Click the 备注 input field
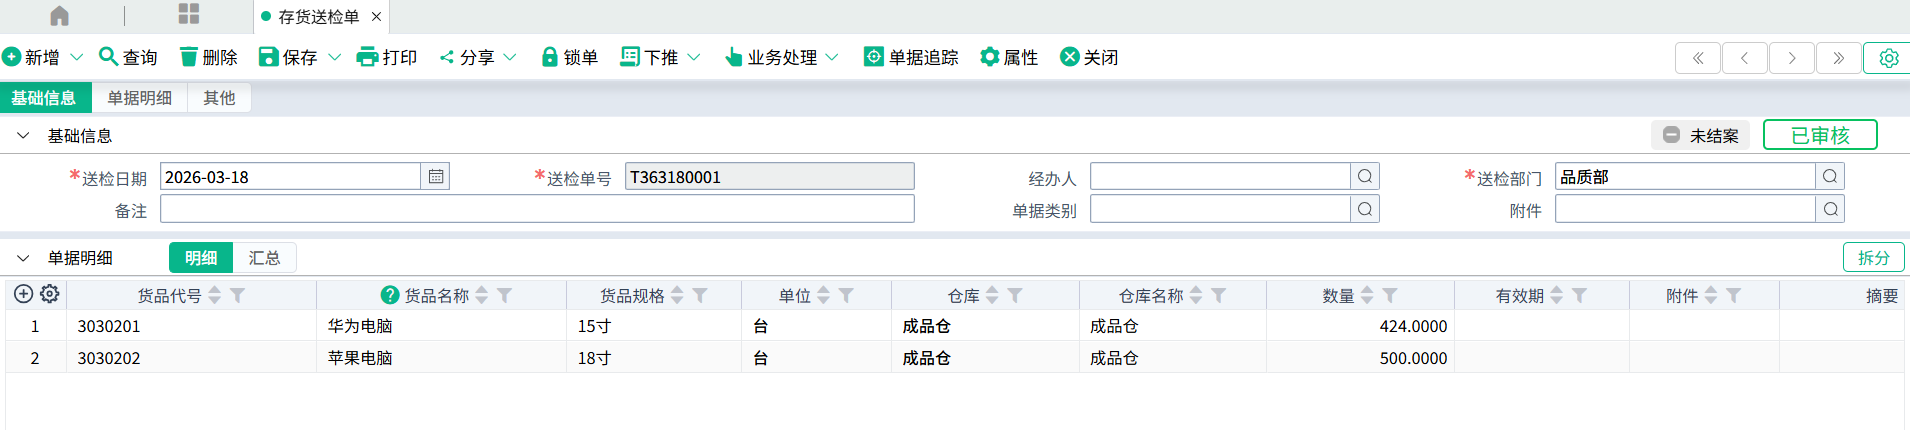Viewport: 1910px width, 430px height. click(x=537, y=209)
